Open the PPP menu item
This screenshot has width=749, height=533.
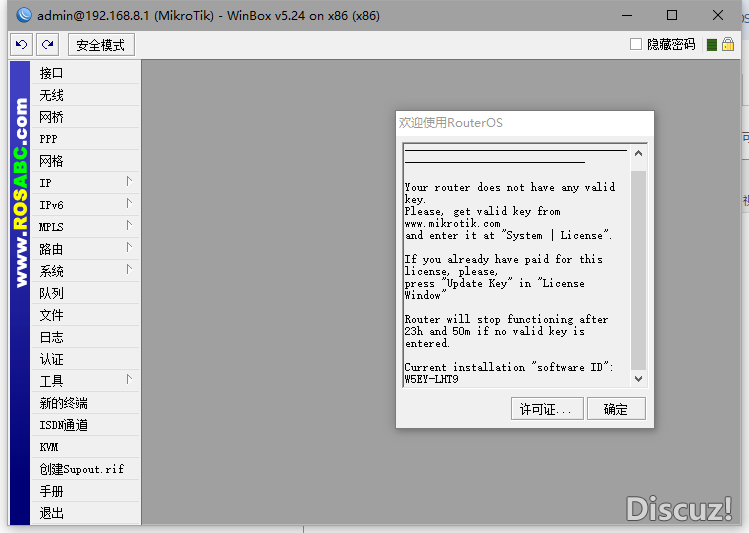[x=86, y=139]
